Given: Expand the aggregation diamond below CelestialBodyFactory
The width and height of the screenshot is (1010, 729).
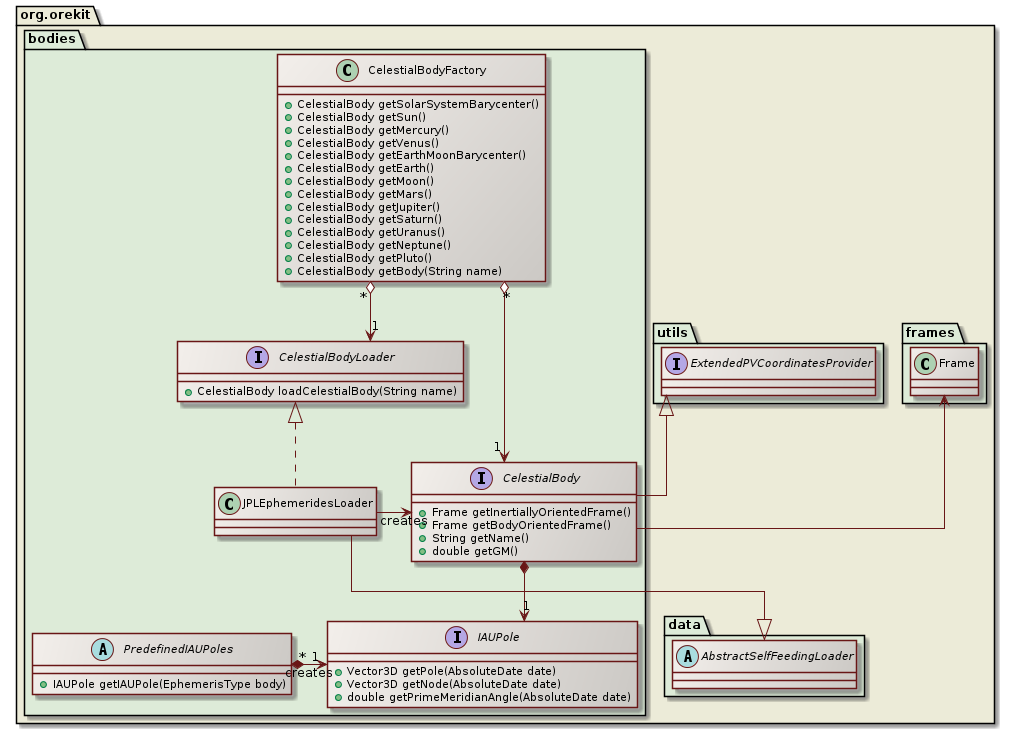Looking at the screenshot, I should (370, 288).
